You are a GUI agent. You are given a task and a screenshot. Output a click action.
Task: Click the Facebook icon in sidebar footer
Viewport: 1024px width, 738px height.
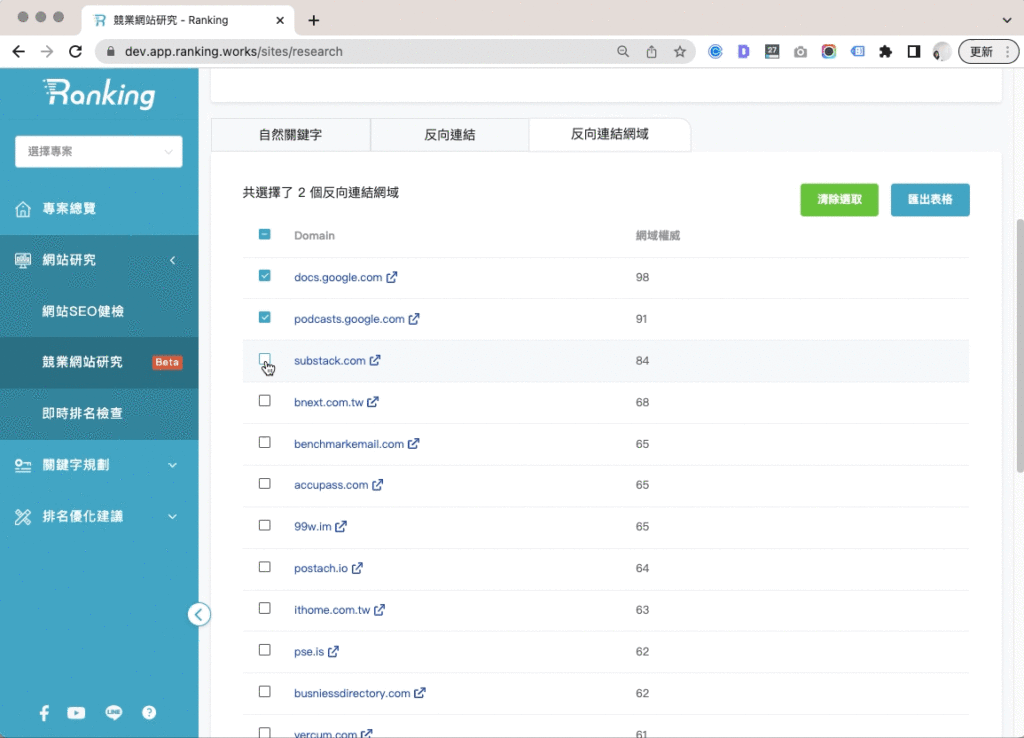pyautogui.click(x=44, y=713)
